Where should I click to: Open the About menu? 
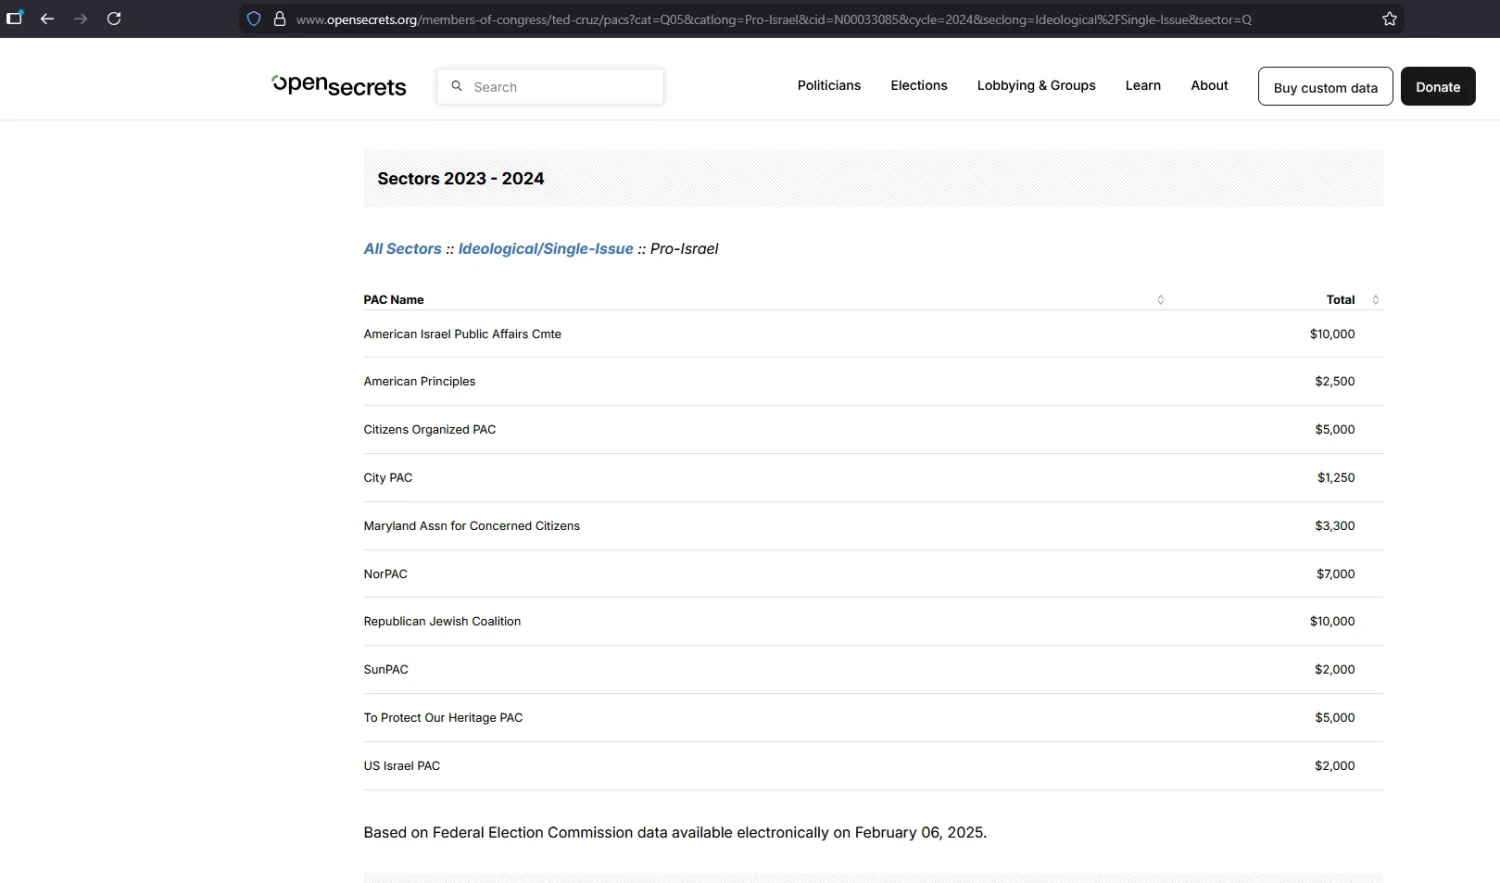1209,86
